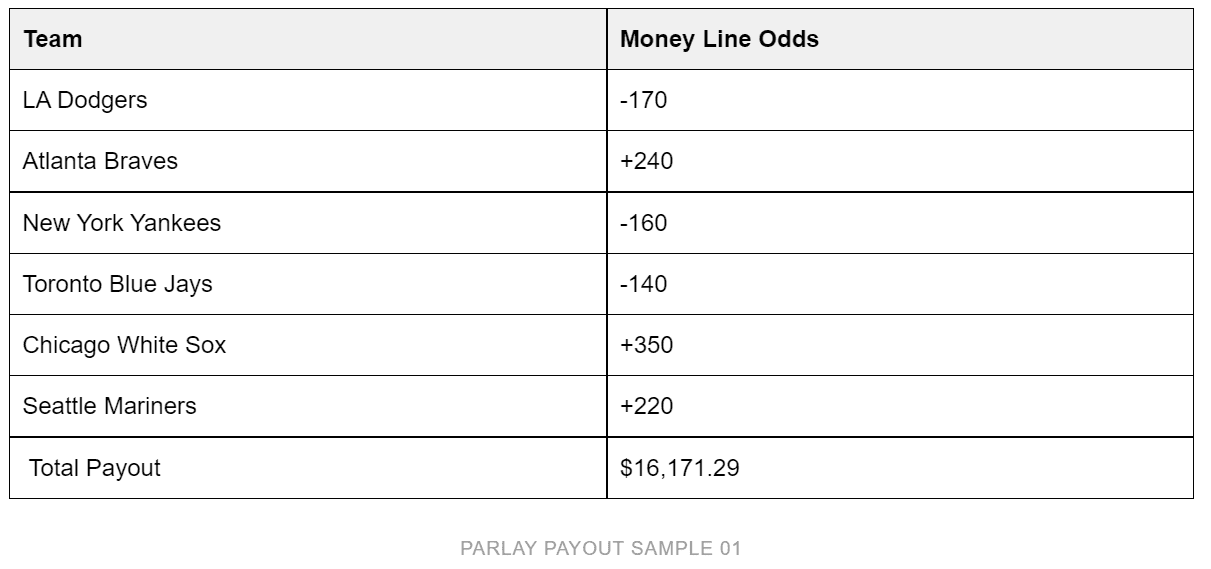Select the +240 odds value
This screenshot has height=569, width=1211.
coord(646,161)
